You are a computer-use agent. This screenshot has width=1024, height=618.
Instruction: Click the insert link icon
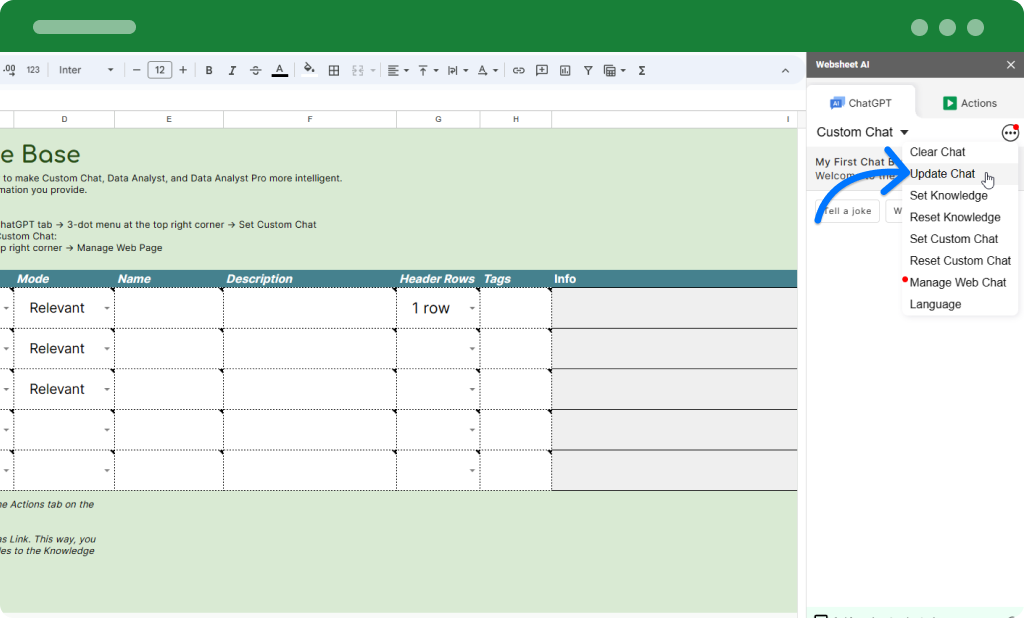pyautogui.click(x=518, y=70)
